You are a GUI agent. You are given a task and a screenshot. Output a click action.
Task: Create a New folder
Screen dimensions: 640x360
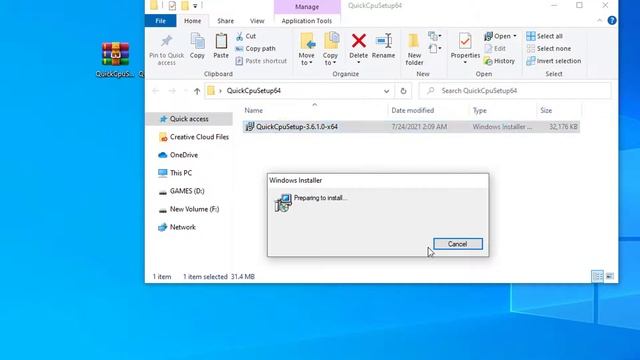pos(414,49)
